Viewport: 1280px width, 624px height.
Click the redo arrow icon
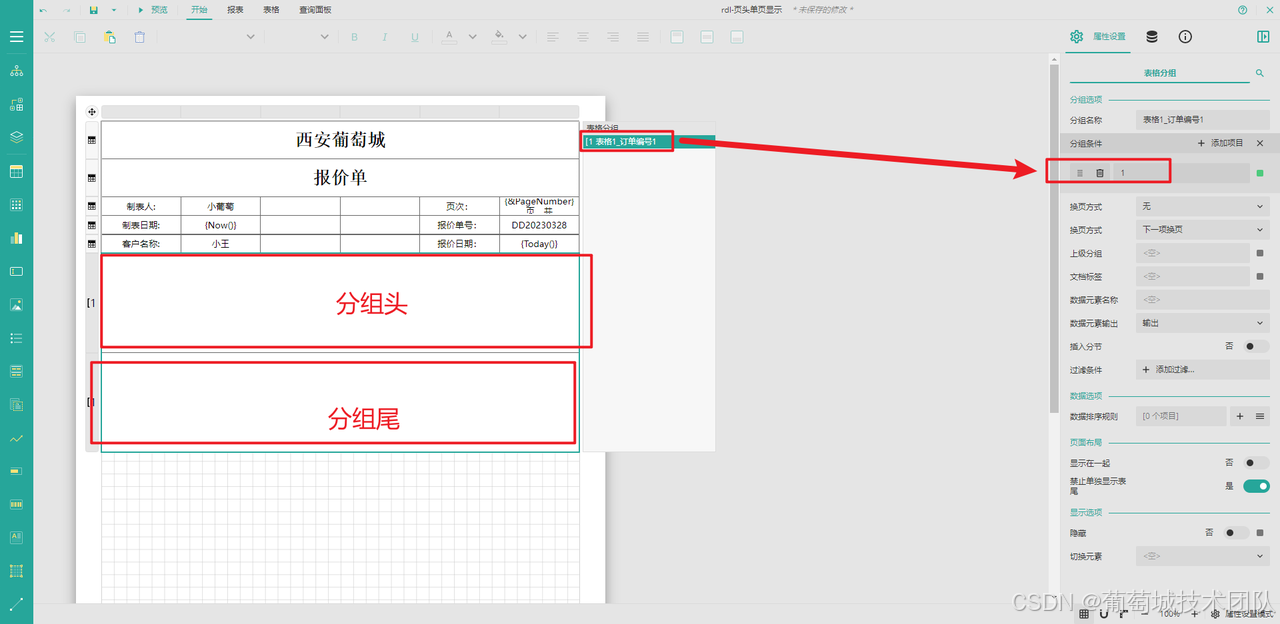67,10
